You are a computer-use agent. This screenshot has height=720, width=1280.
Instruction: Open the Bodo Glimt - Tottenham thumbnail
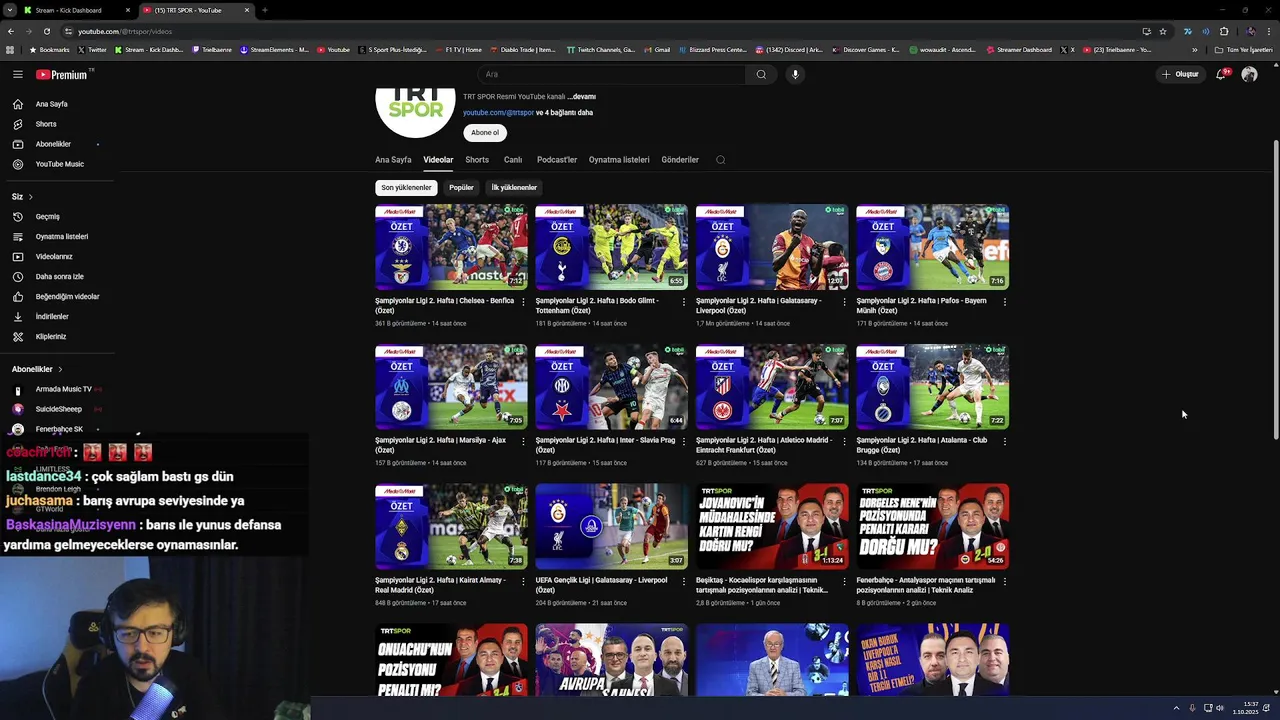(x=611, y=247)
